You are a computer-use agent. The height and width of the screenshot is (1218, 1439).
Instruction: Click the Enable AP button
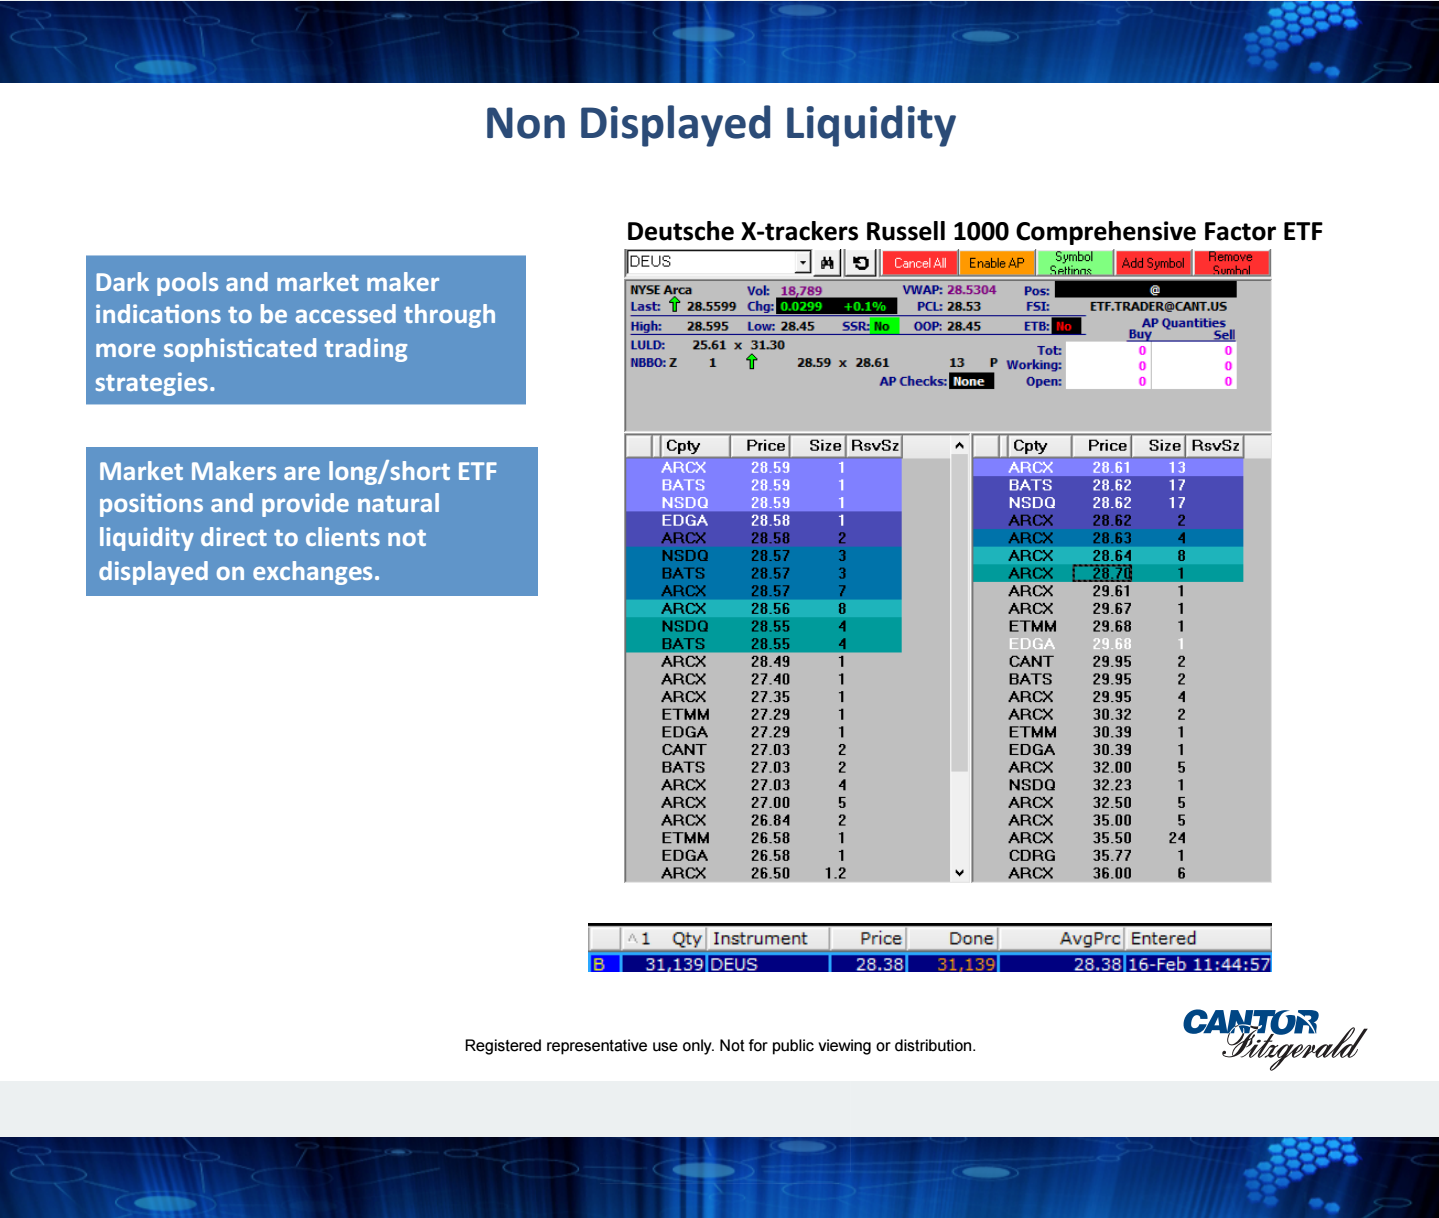[997, 263]
